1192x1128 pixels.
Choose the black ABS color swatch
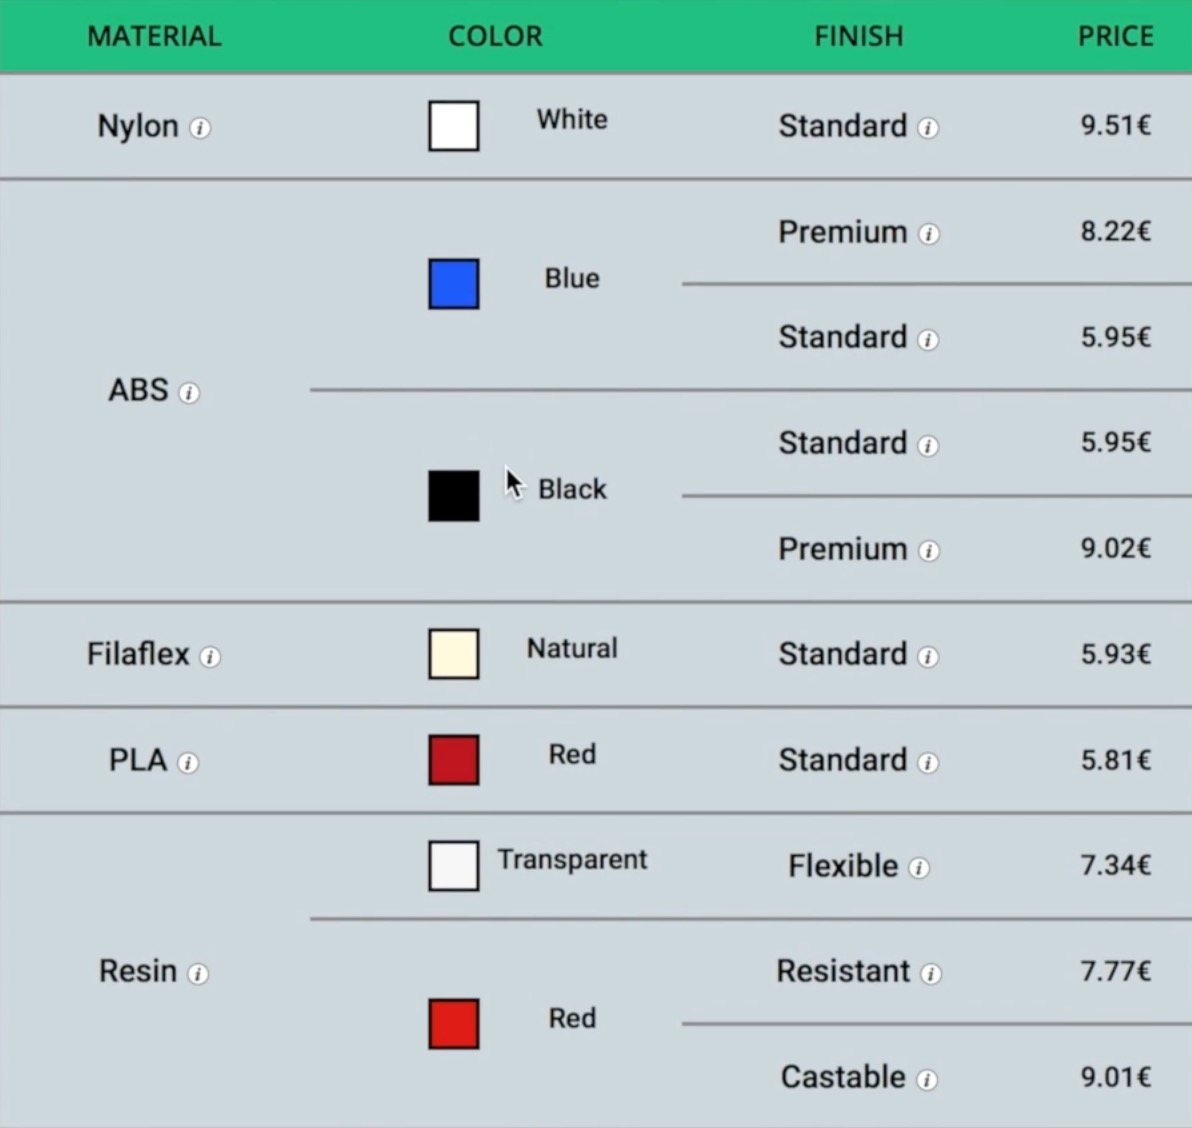click(x=454, y=496)
